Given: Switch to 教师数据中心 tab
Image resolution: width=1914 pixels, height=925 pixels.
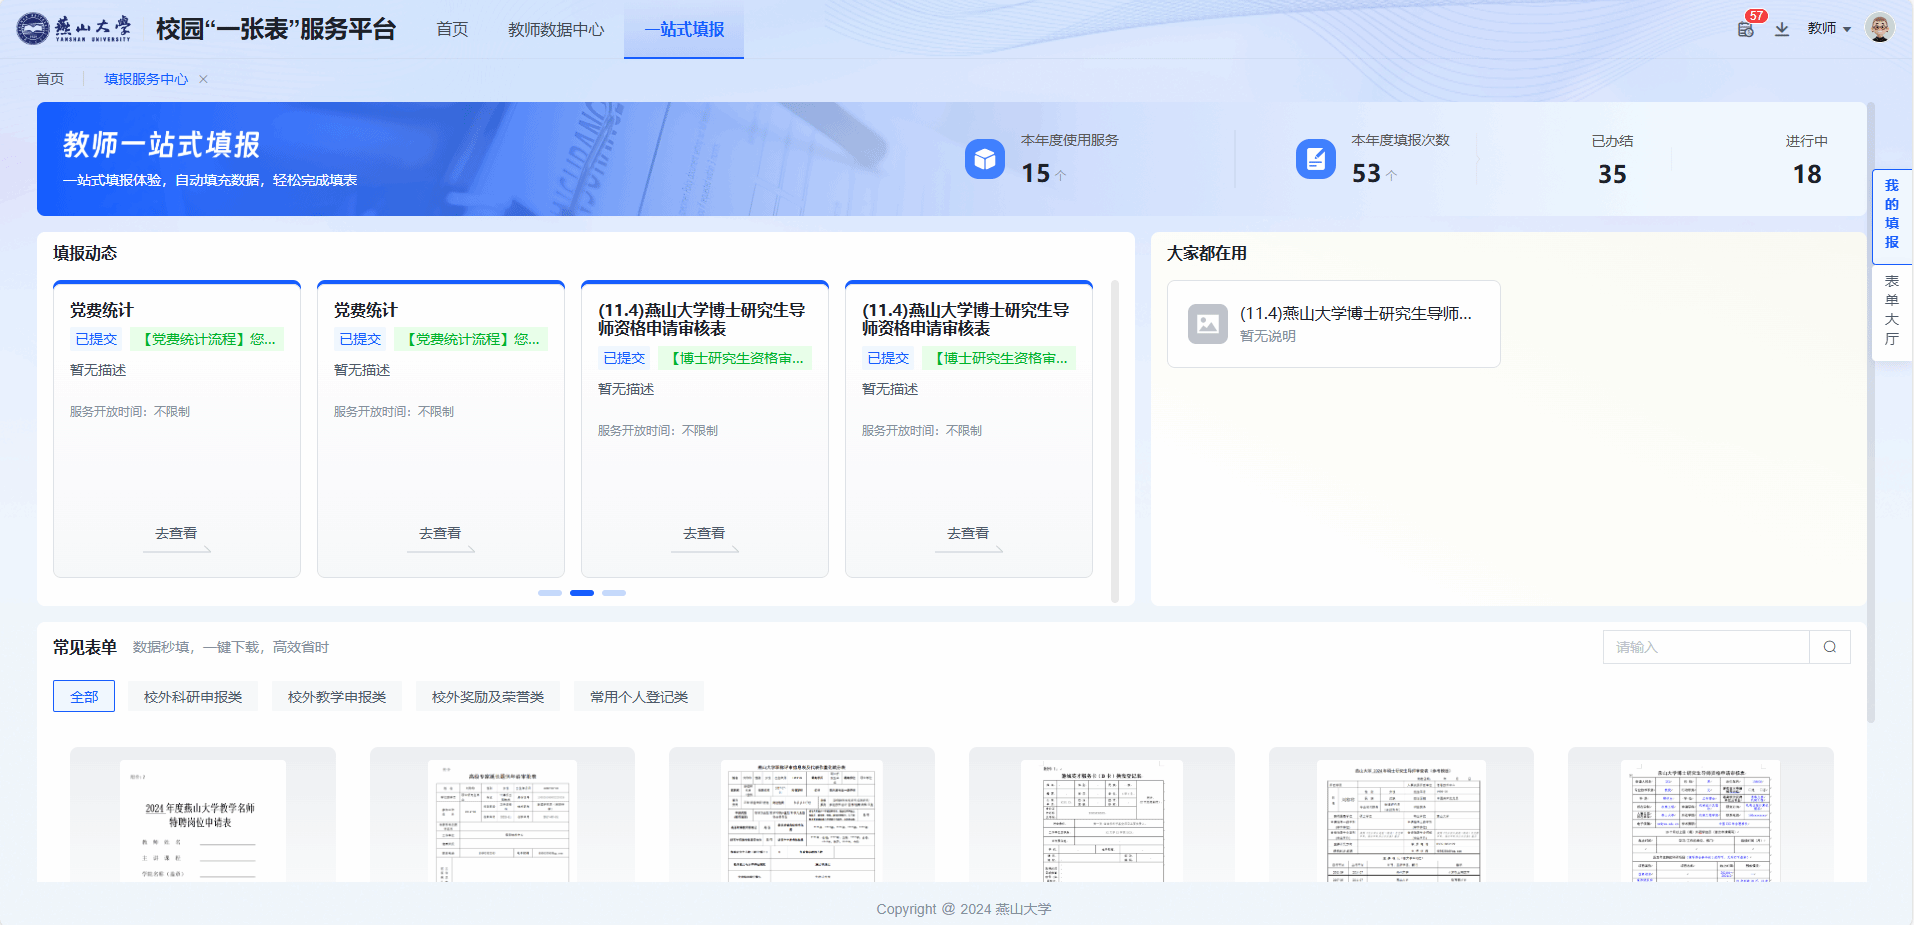Looking at the screenshot, I should point(556,29).
